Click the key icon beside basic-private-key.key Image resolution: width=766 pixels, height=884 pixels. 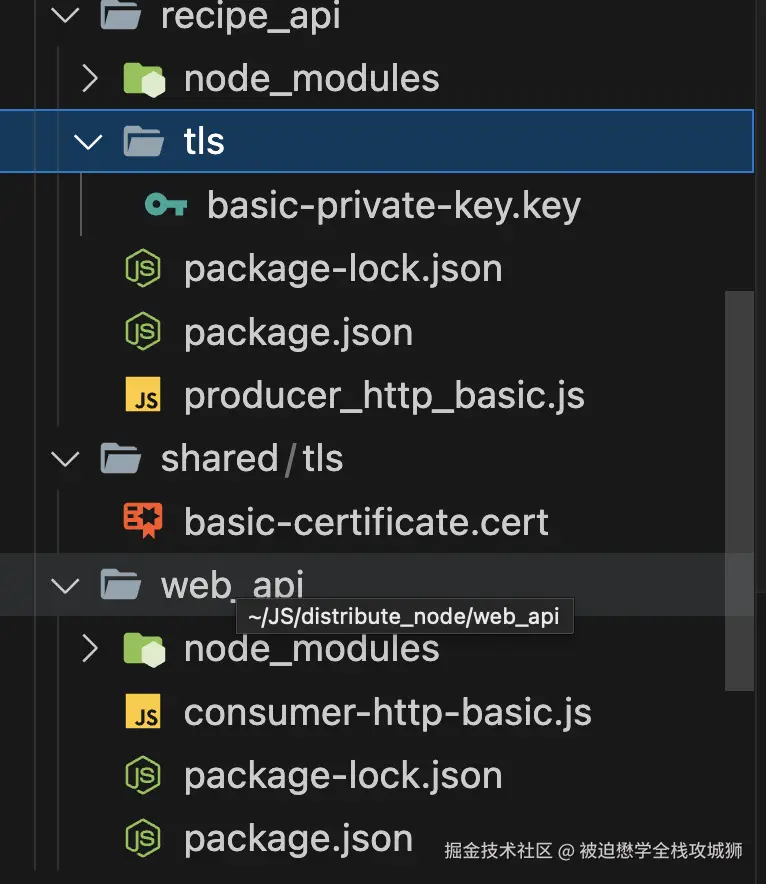click(165, 205)
